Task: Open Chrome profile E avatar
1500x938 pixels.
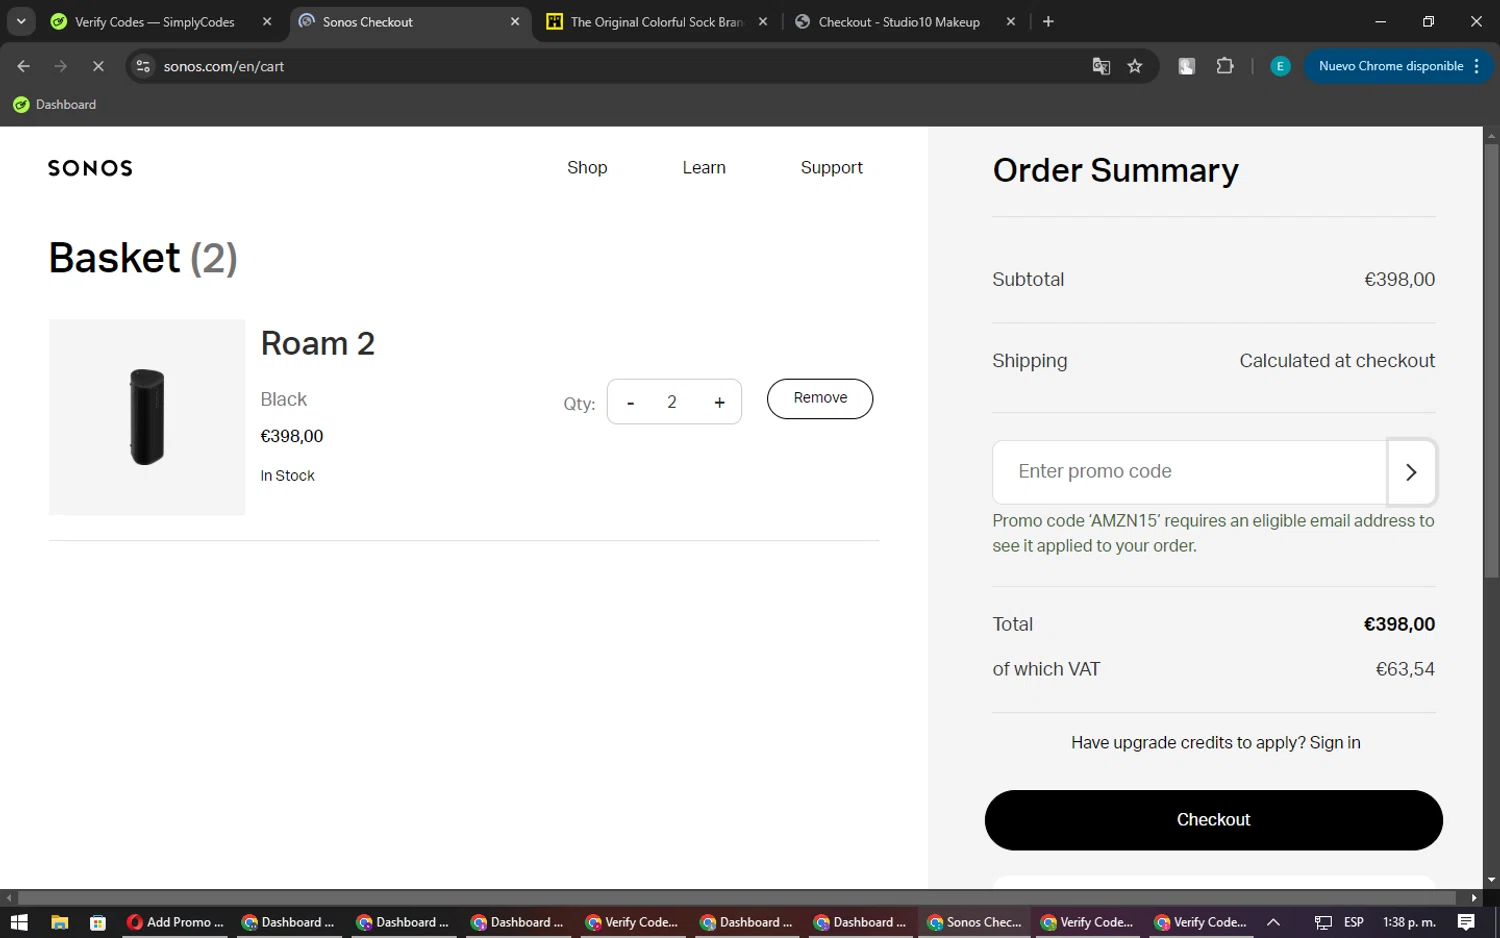Action: pyautogui.click(x=1280, y=66)
